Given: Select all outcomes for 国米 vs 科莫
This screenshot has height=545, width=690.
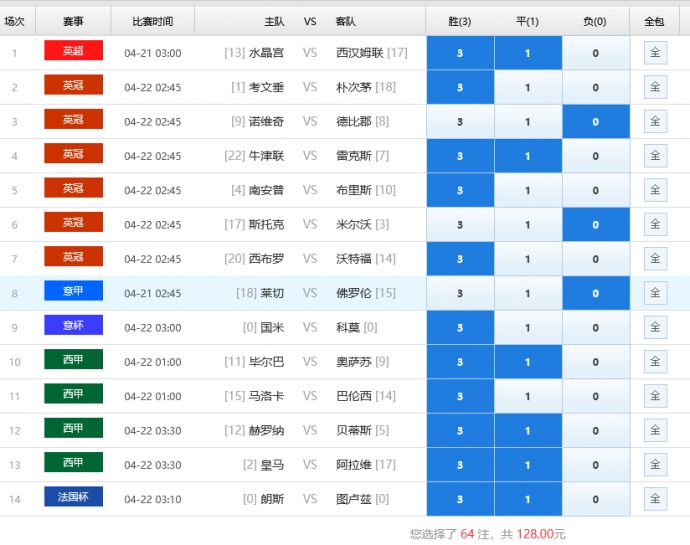Looking at the screenshot, I should coord(655,328).
